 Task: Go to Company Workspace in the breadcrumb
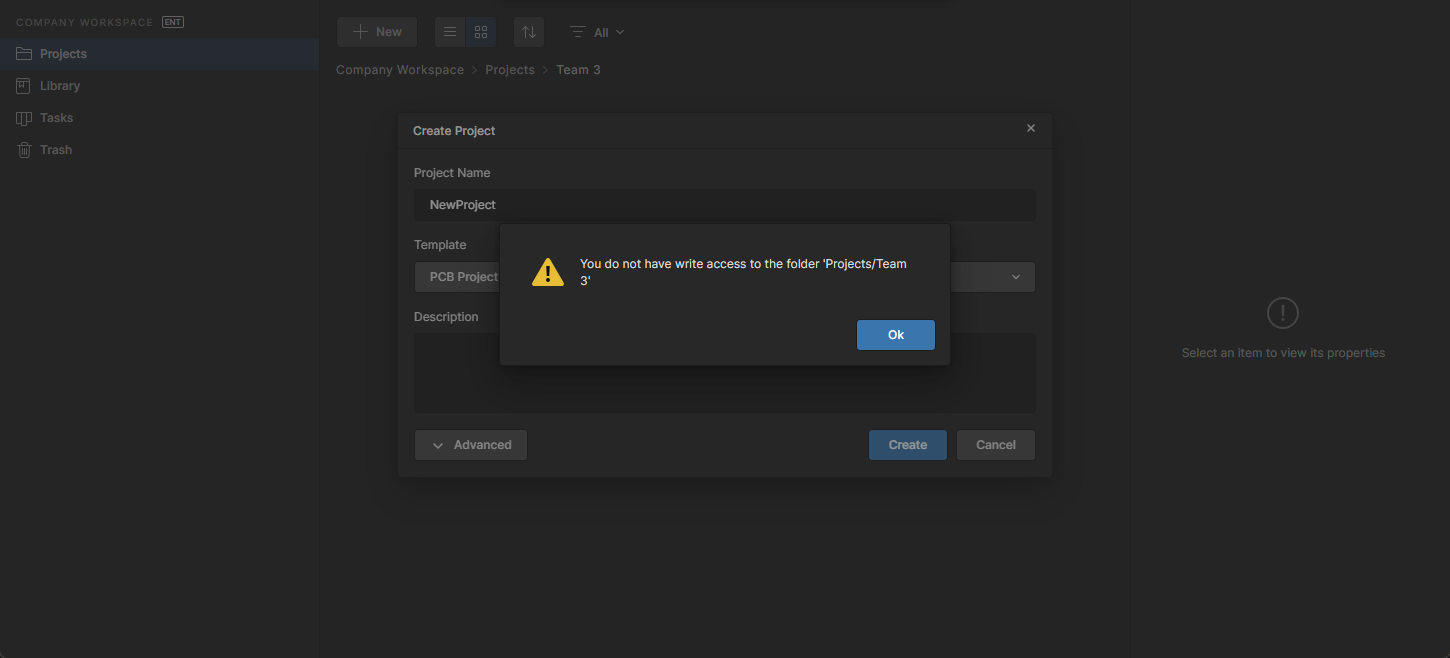click(x=400, y=70)
